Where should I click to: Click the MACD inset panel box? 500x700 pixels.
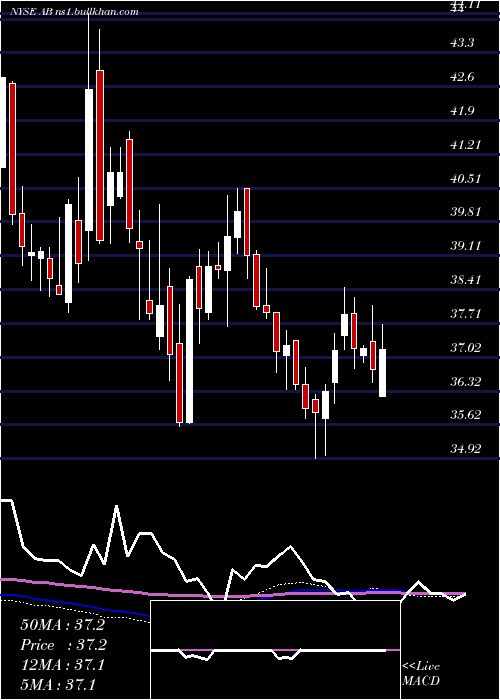[x=275, y=650]
